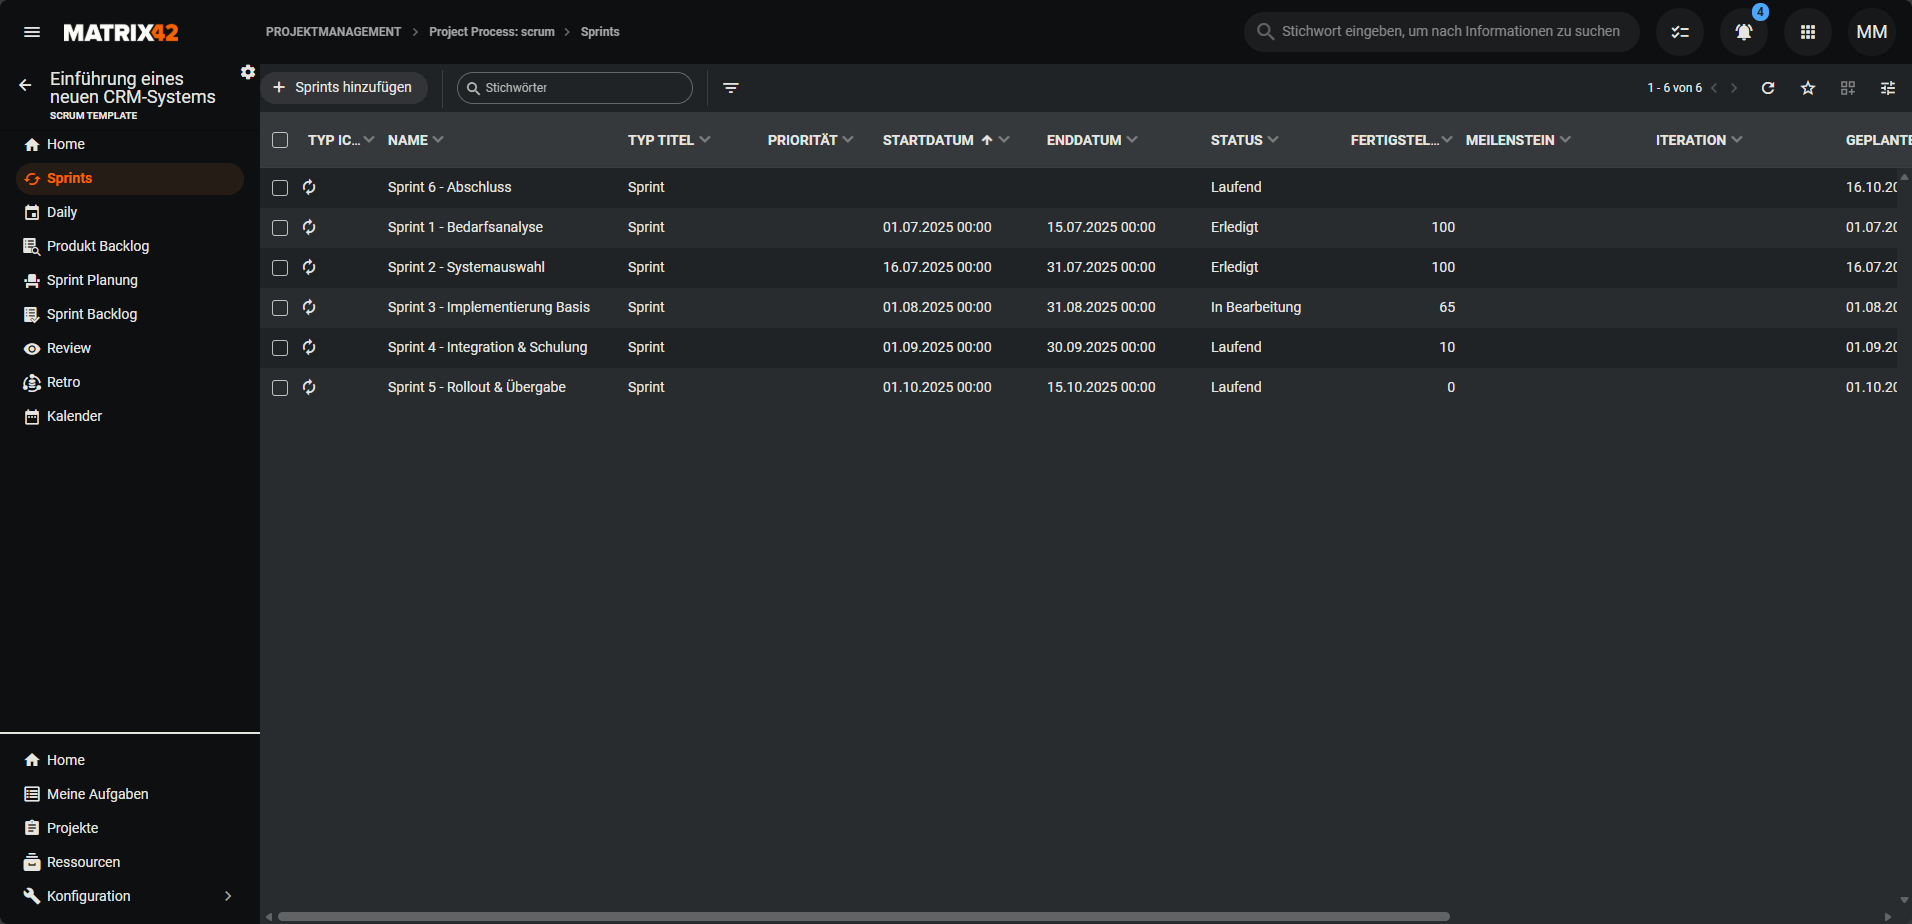Screen dimensions: 1912x924
Task: Go to Produkt Backlog in sidebar
Action: (97, 246)
